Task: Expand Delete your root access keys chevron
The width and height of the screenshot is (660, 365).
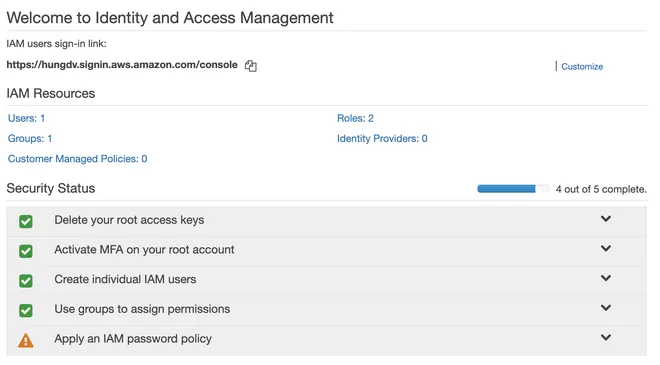Action: [606, 218]
